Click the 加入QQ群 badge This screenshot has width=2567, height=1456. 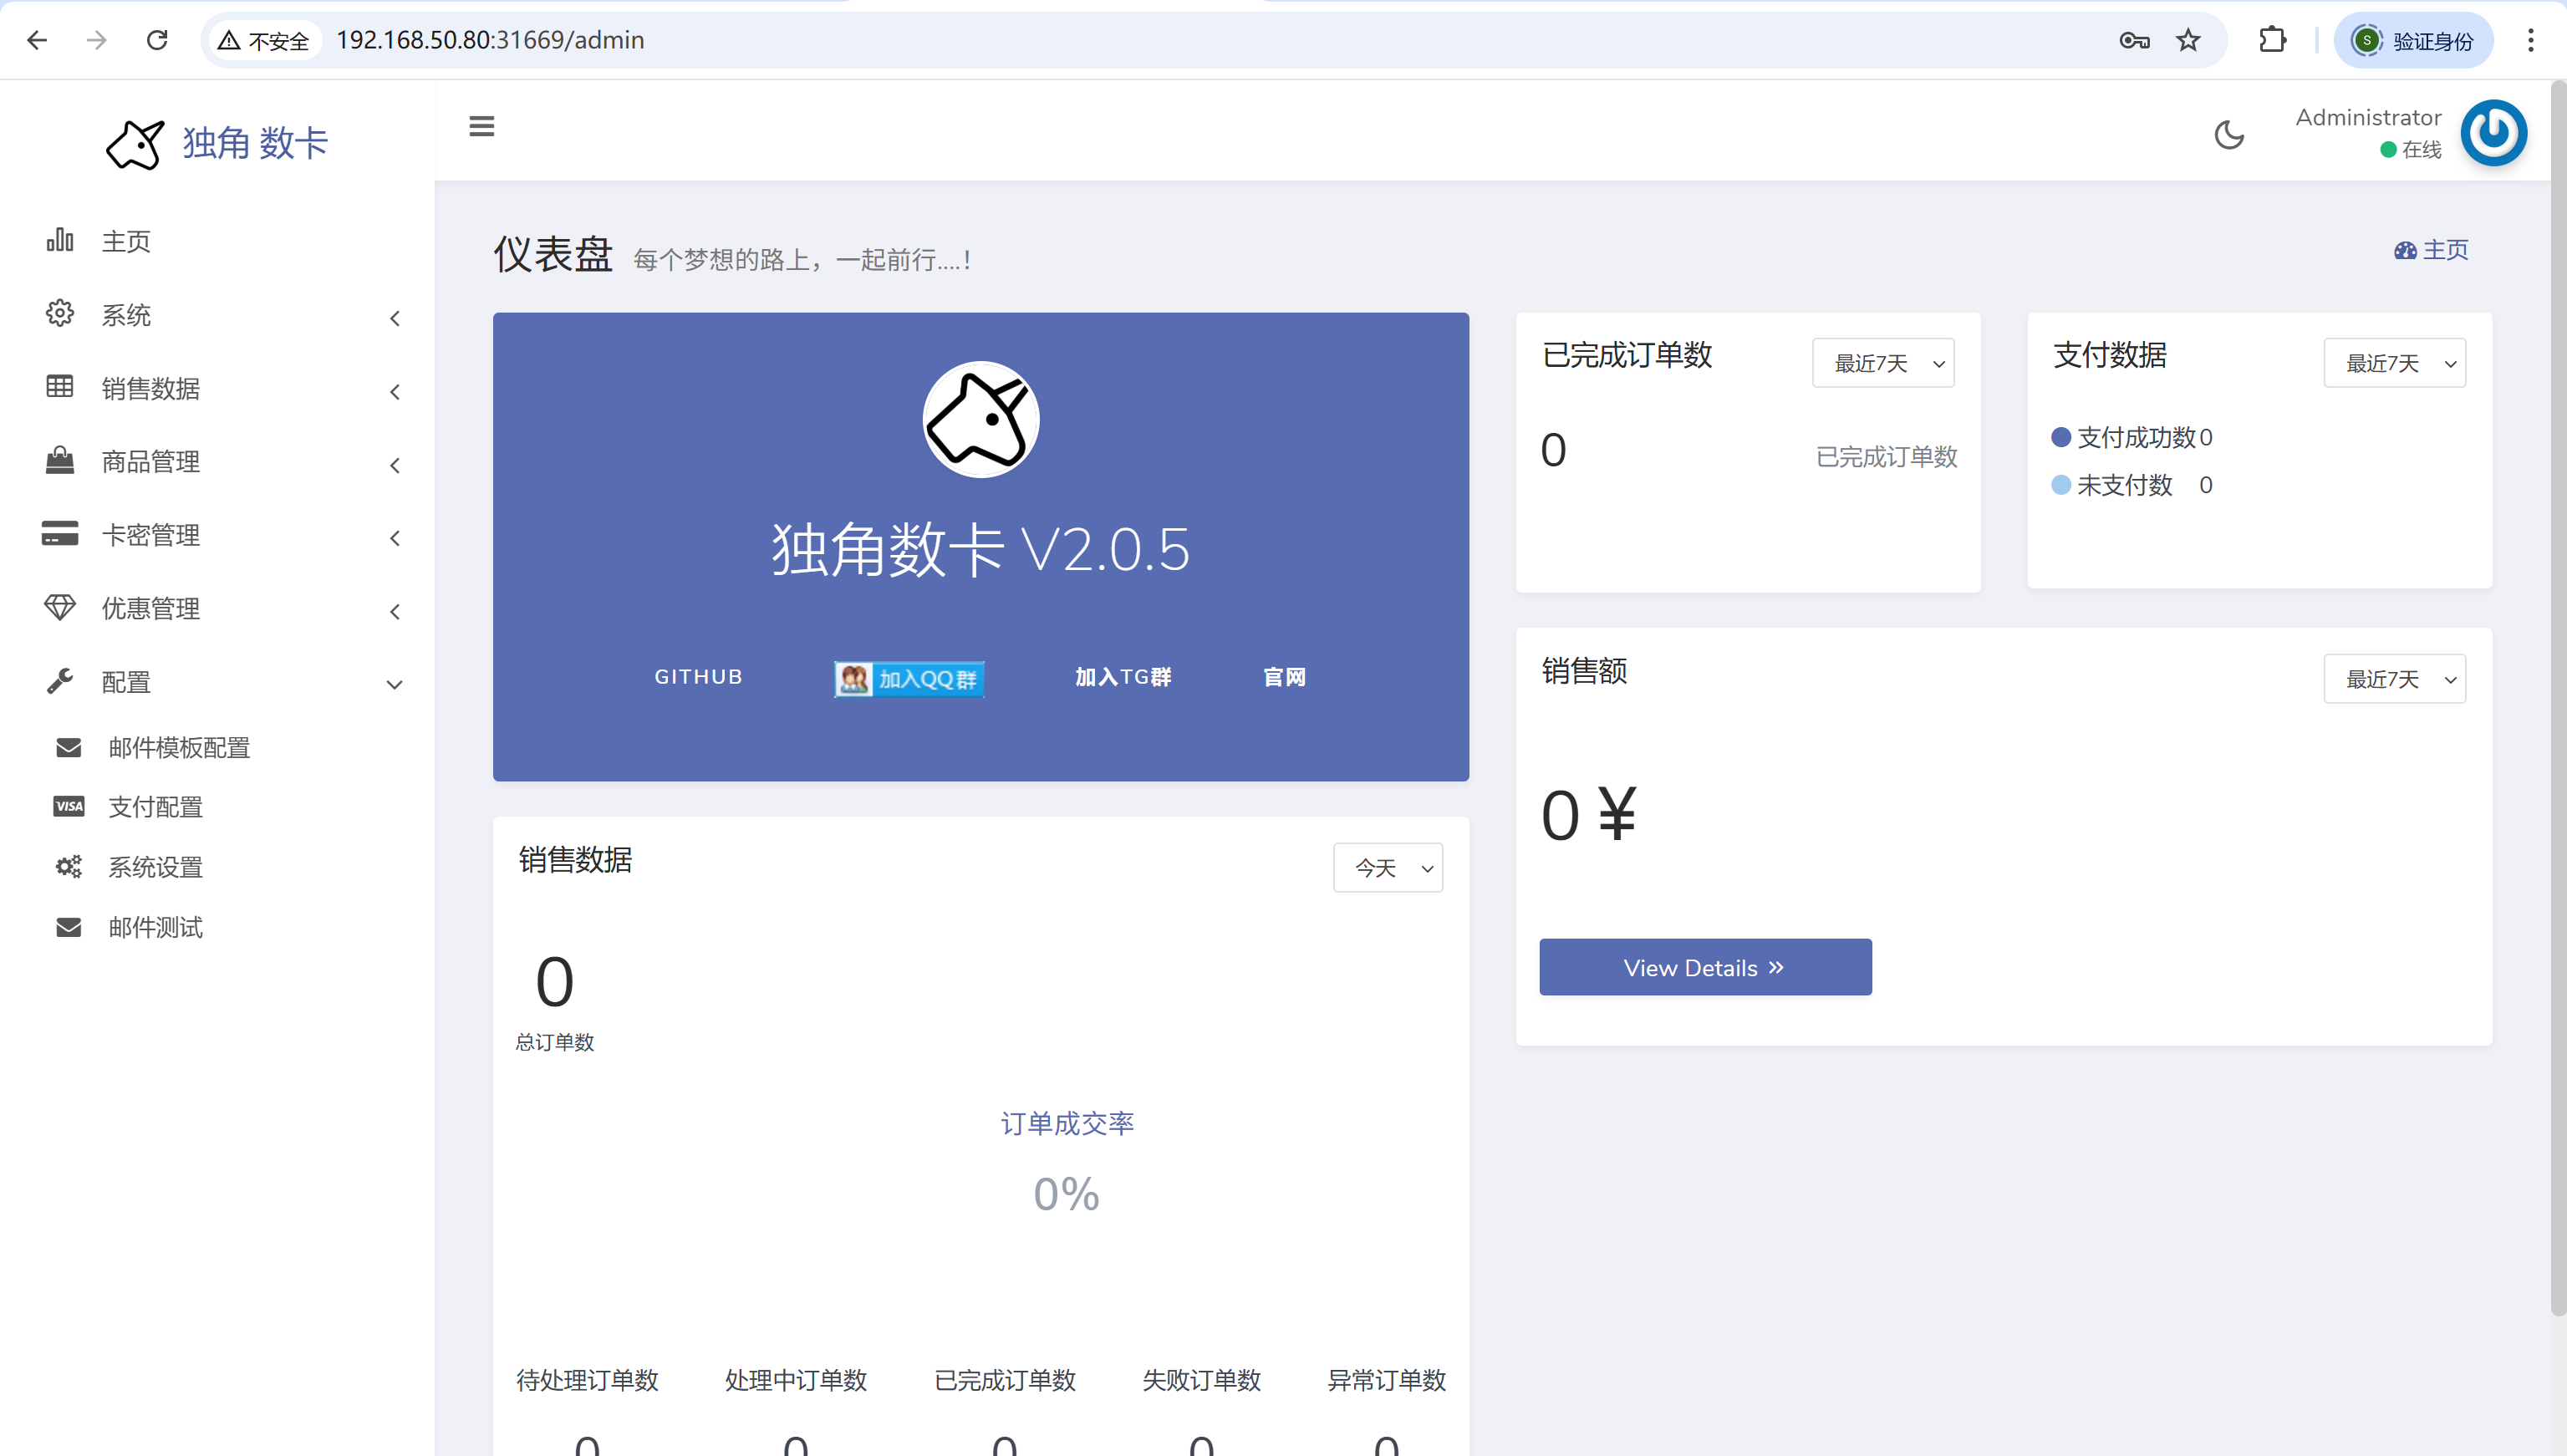click(908, 678)
